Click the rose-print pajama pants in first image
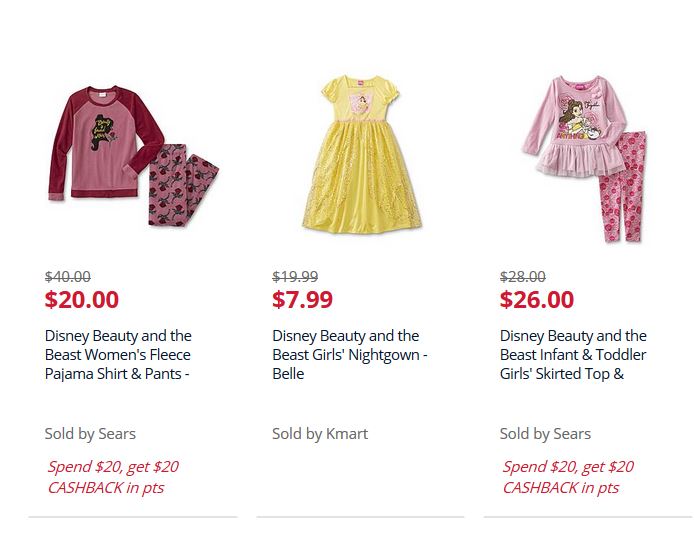Viewport: 694px width, 538px height. pyautogui.click(x=183, y=185)
